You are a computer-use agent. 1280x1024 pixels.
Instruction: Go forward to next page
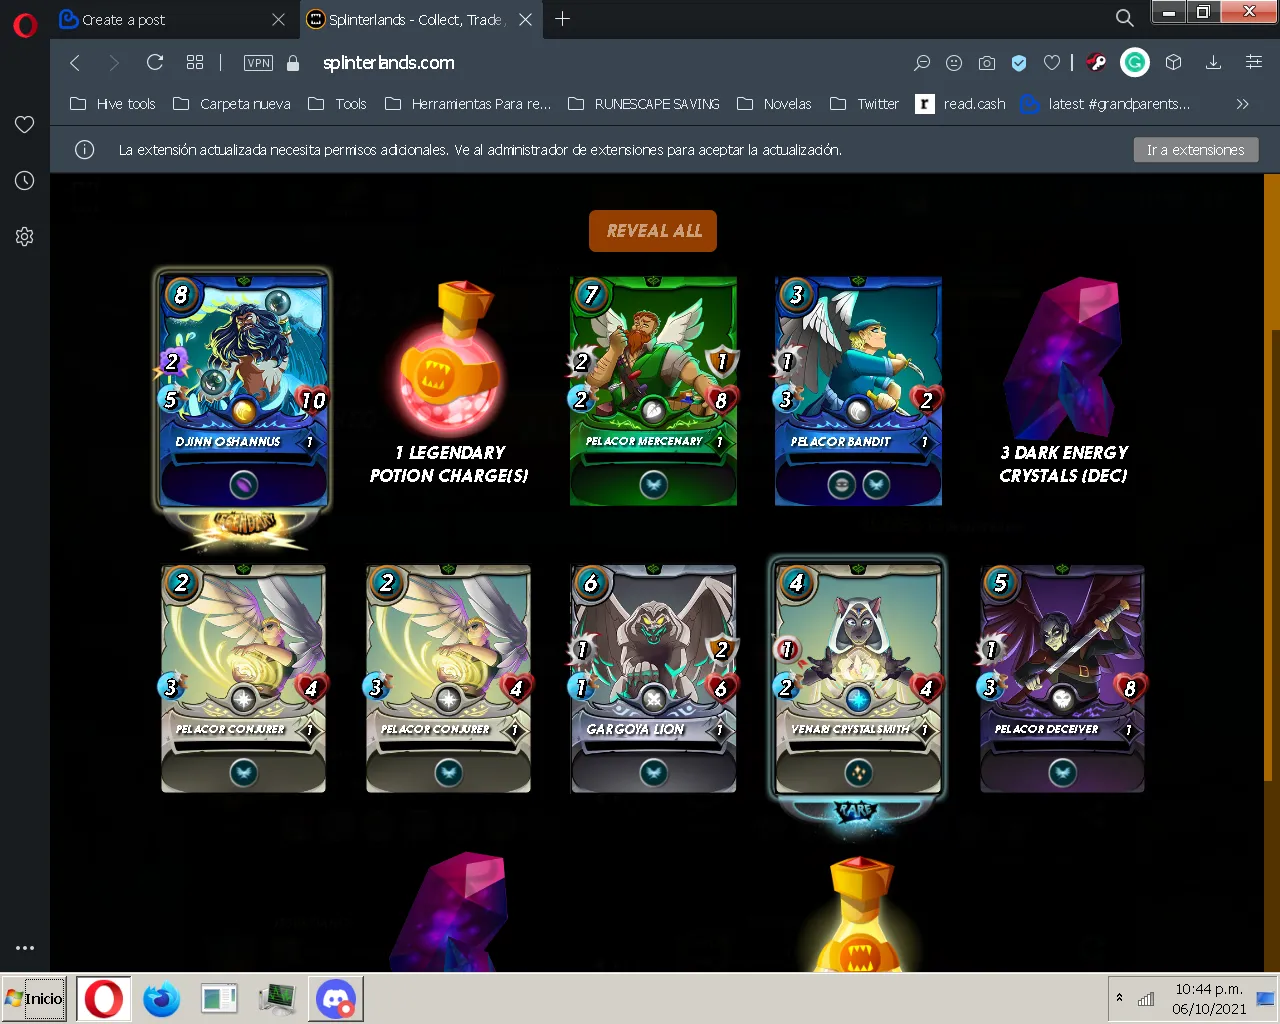point(113,63)
